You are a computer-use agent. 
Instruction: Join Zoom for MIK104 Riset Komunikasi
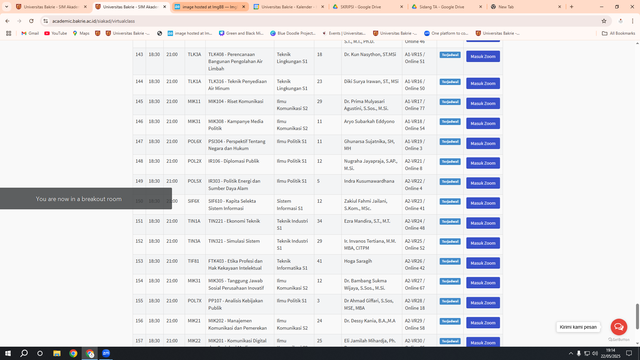point(483,103)
